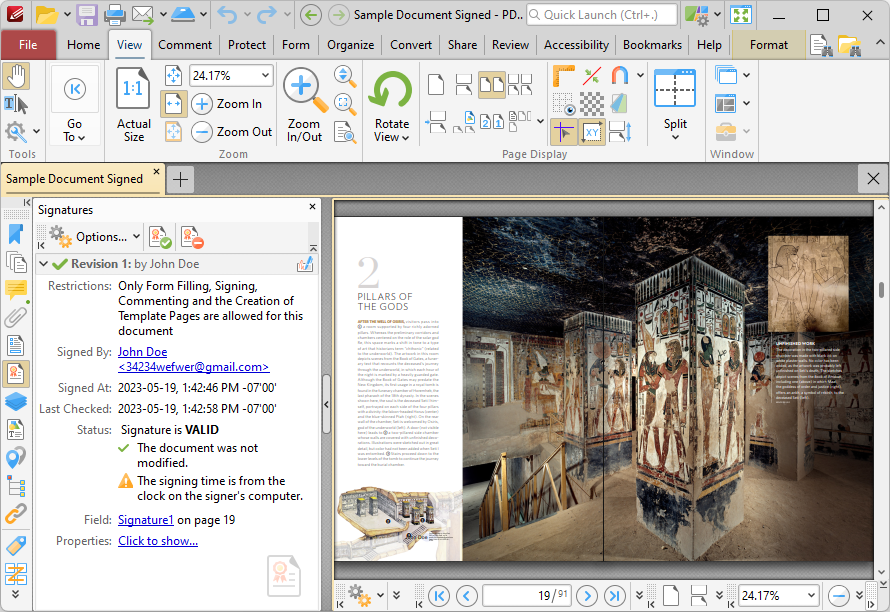890x612 pixels.
Task: Click Validate All Signatures icon
Action: click(x=159, y=237)
